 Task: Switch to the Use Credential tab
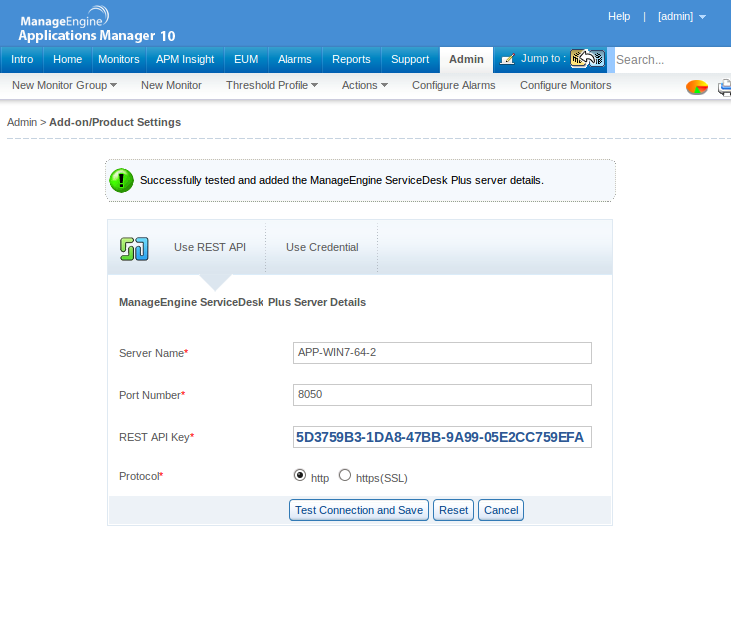point(322,247)
